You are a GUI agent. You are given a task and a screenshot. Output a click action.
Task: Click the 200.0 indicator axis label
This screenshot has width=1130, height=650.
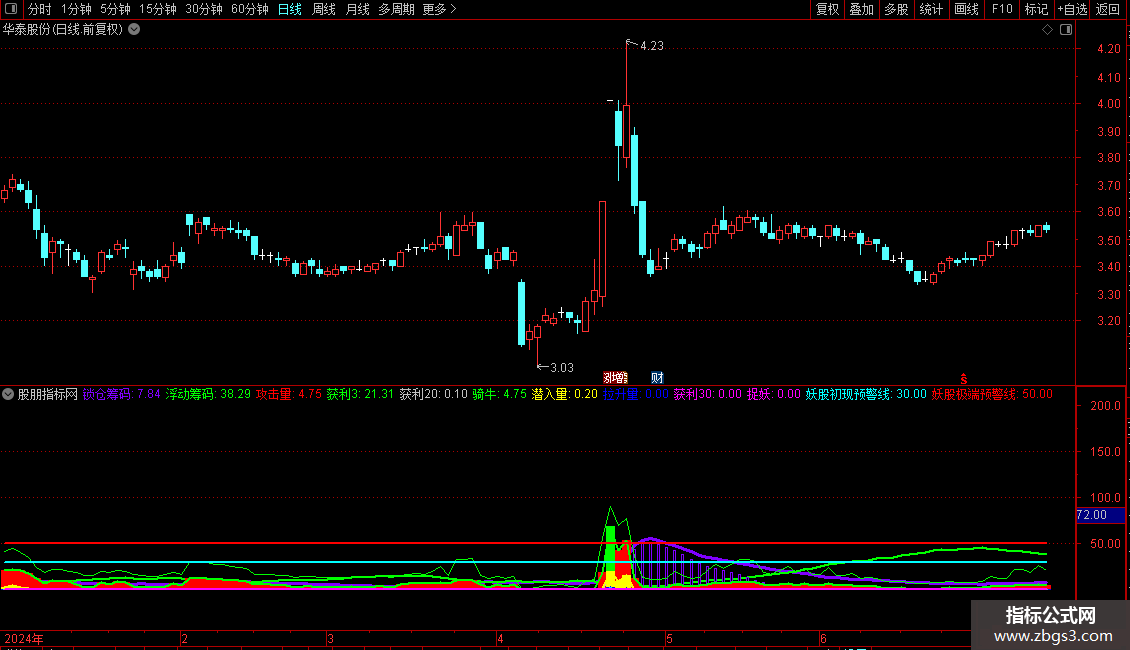point(1105,406)
